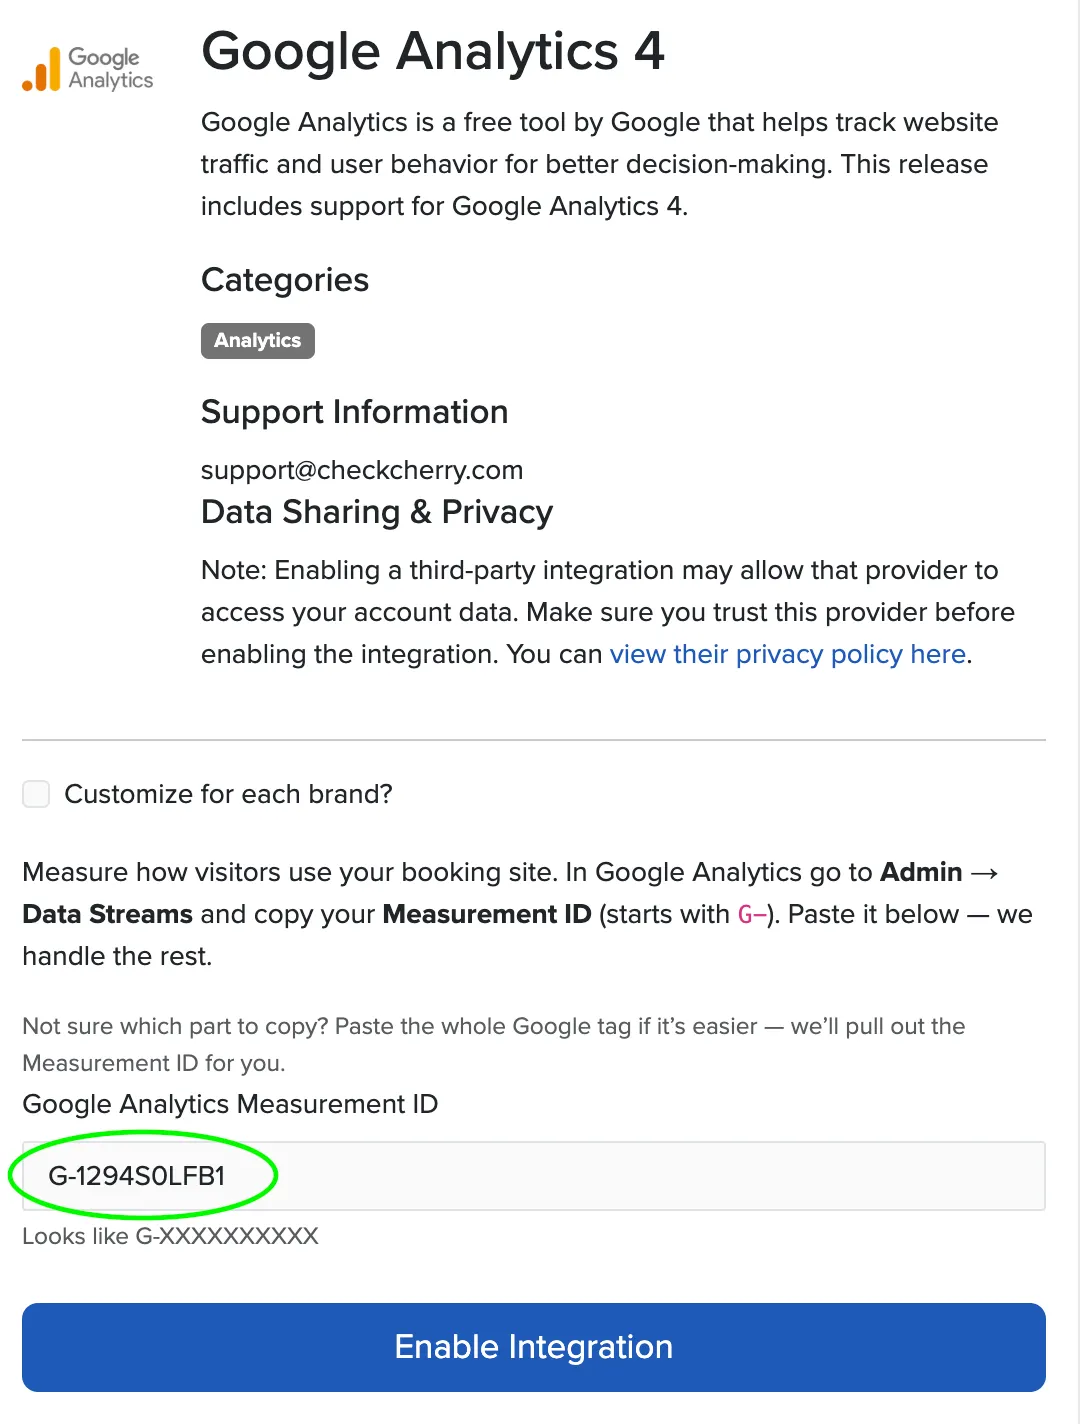
Task: Select the Analytics category tag
Action: click(x=258, y=341)
